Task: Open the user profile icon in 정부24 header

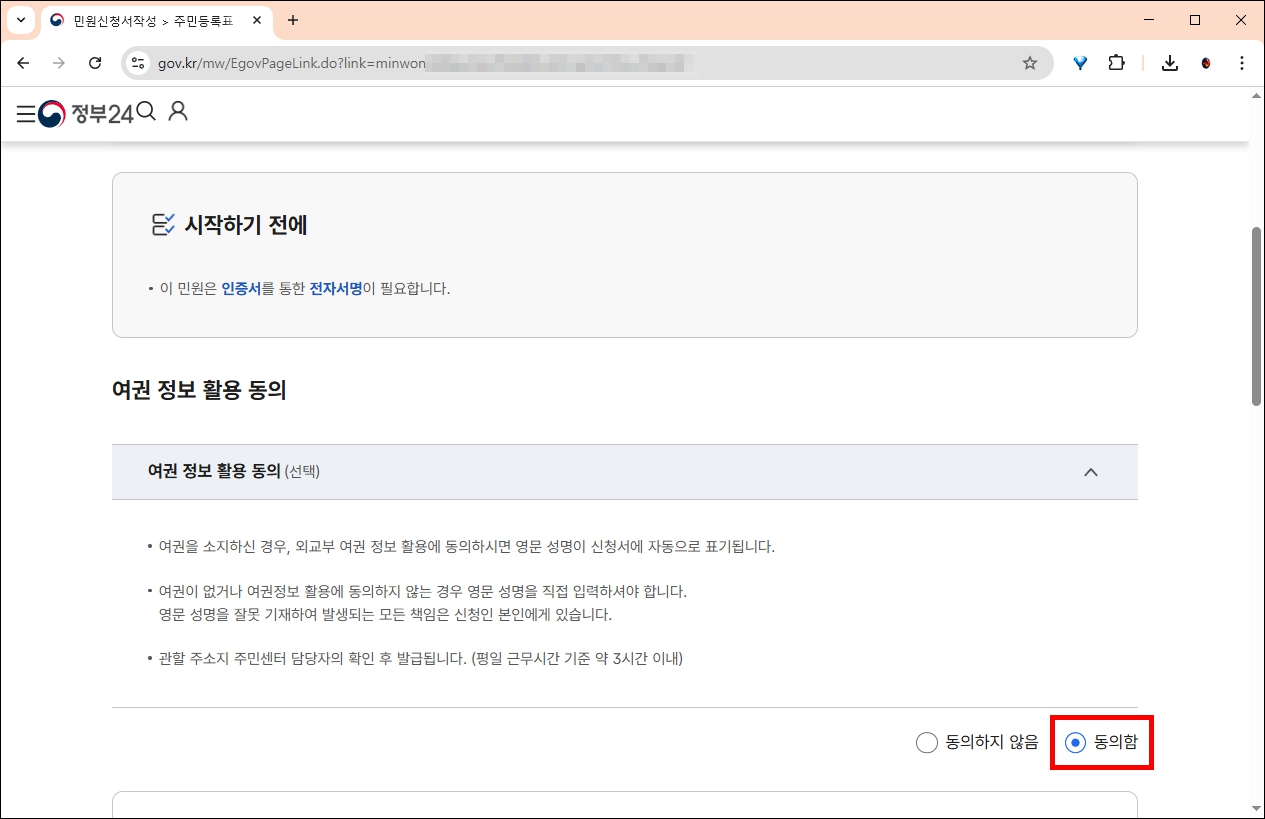Action: click(178, 112)
